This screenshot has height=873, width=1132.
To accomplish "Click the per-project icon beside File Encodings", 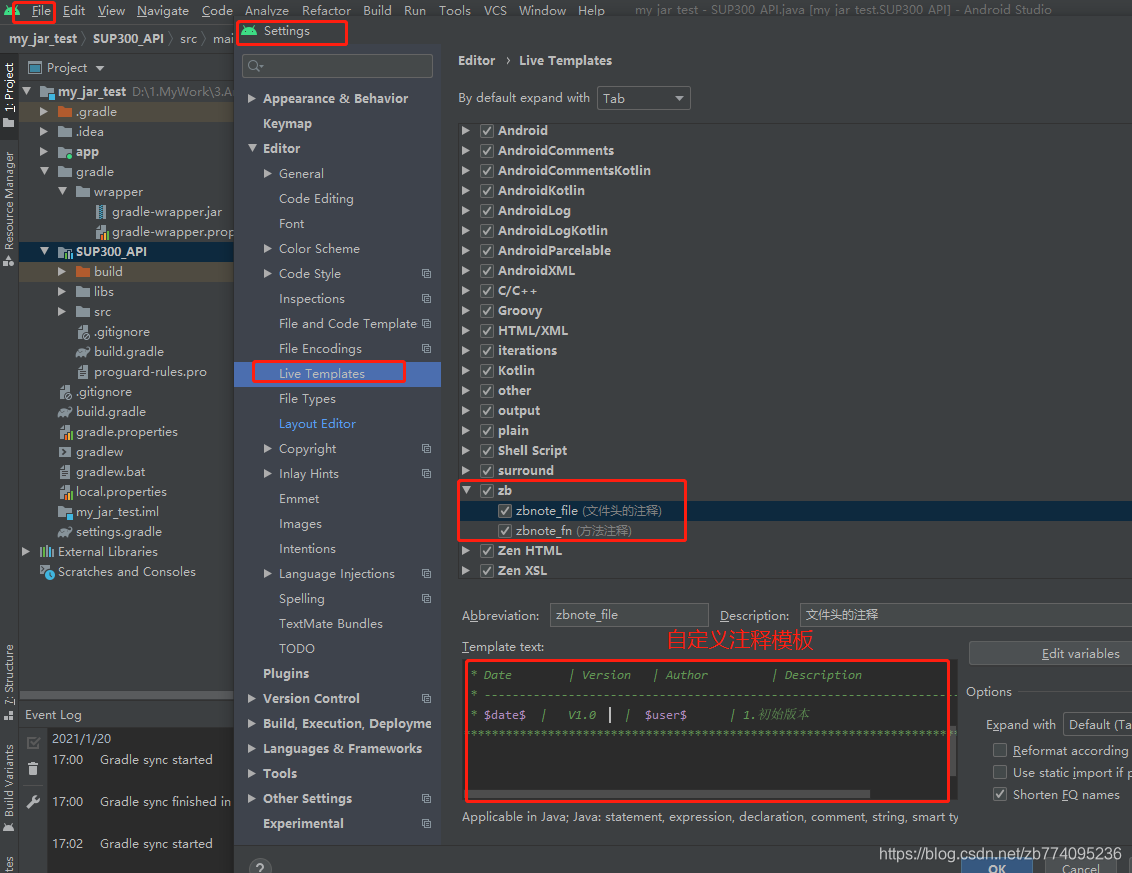I will 427,349.
